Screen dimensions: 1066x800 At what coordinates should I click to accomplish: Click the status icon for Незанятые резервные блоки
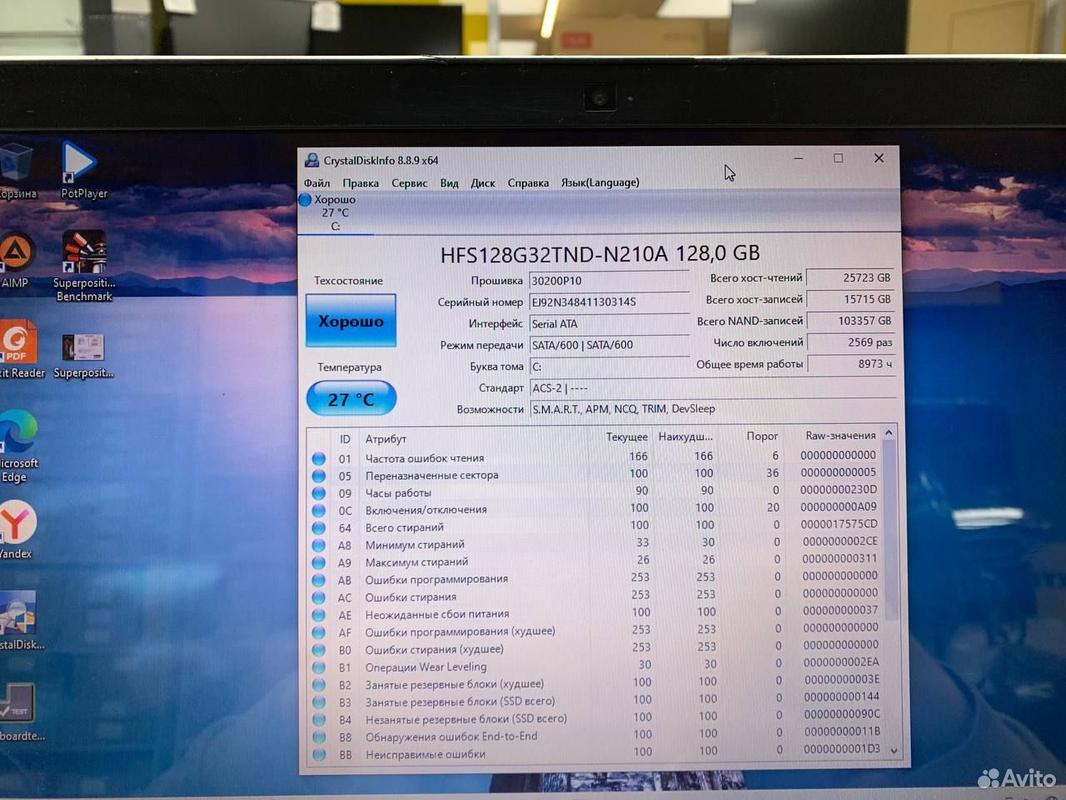coord(318,720)
